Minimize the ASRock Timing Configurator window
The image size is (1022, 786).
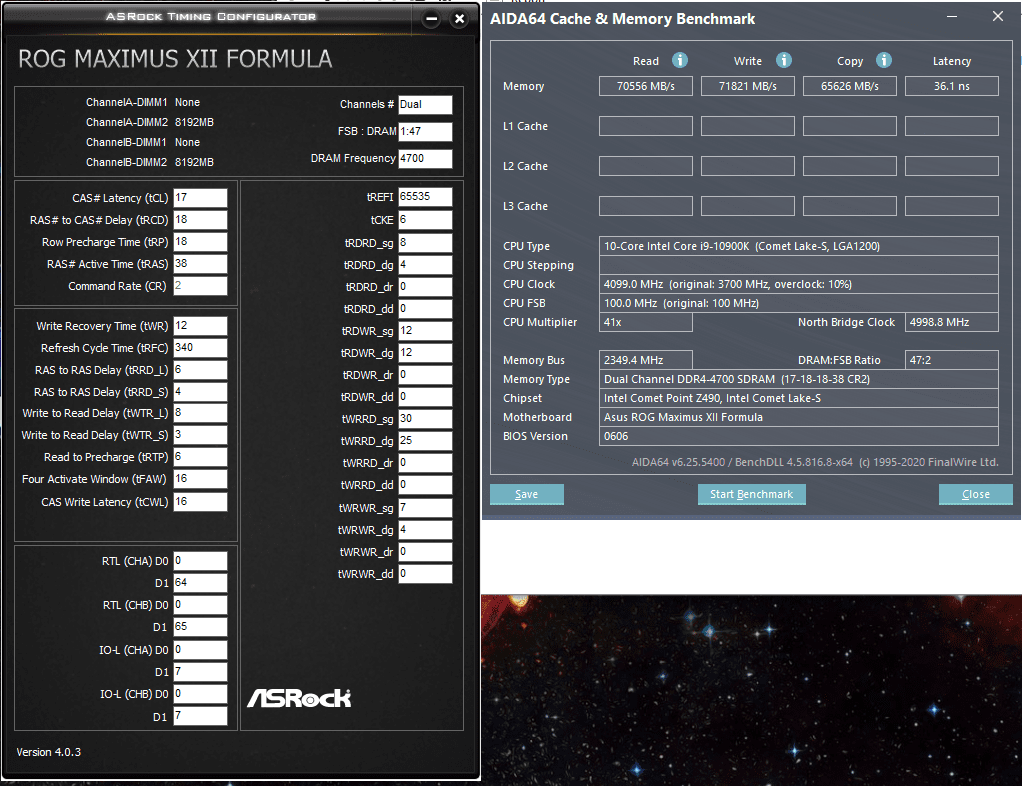click(x=431, y=19)
